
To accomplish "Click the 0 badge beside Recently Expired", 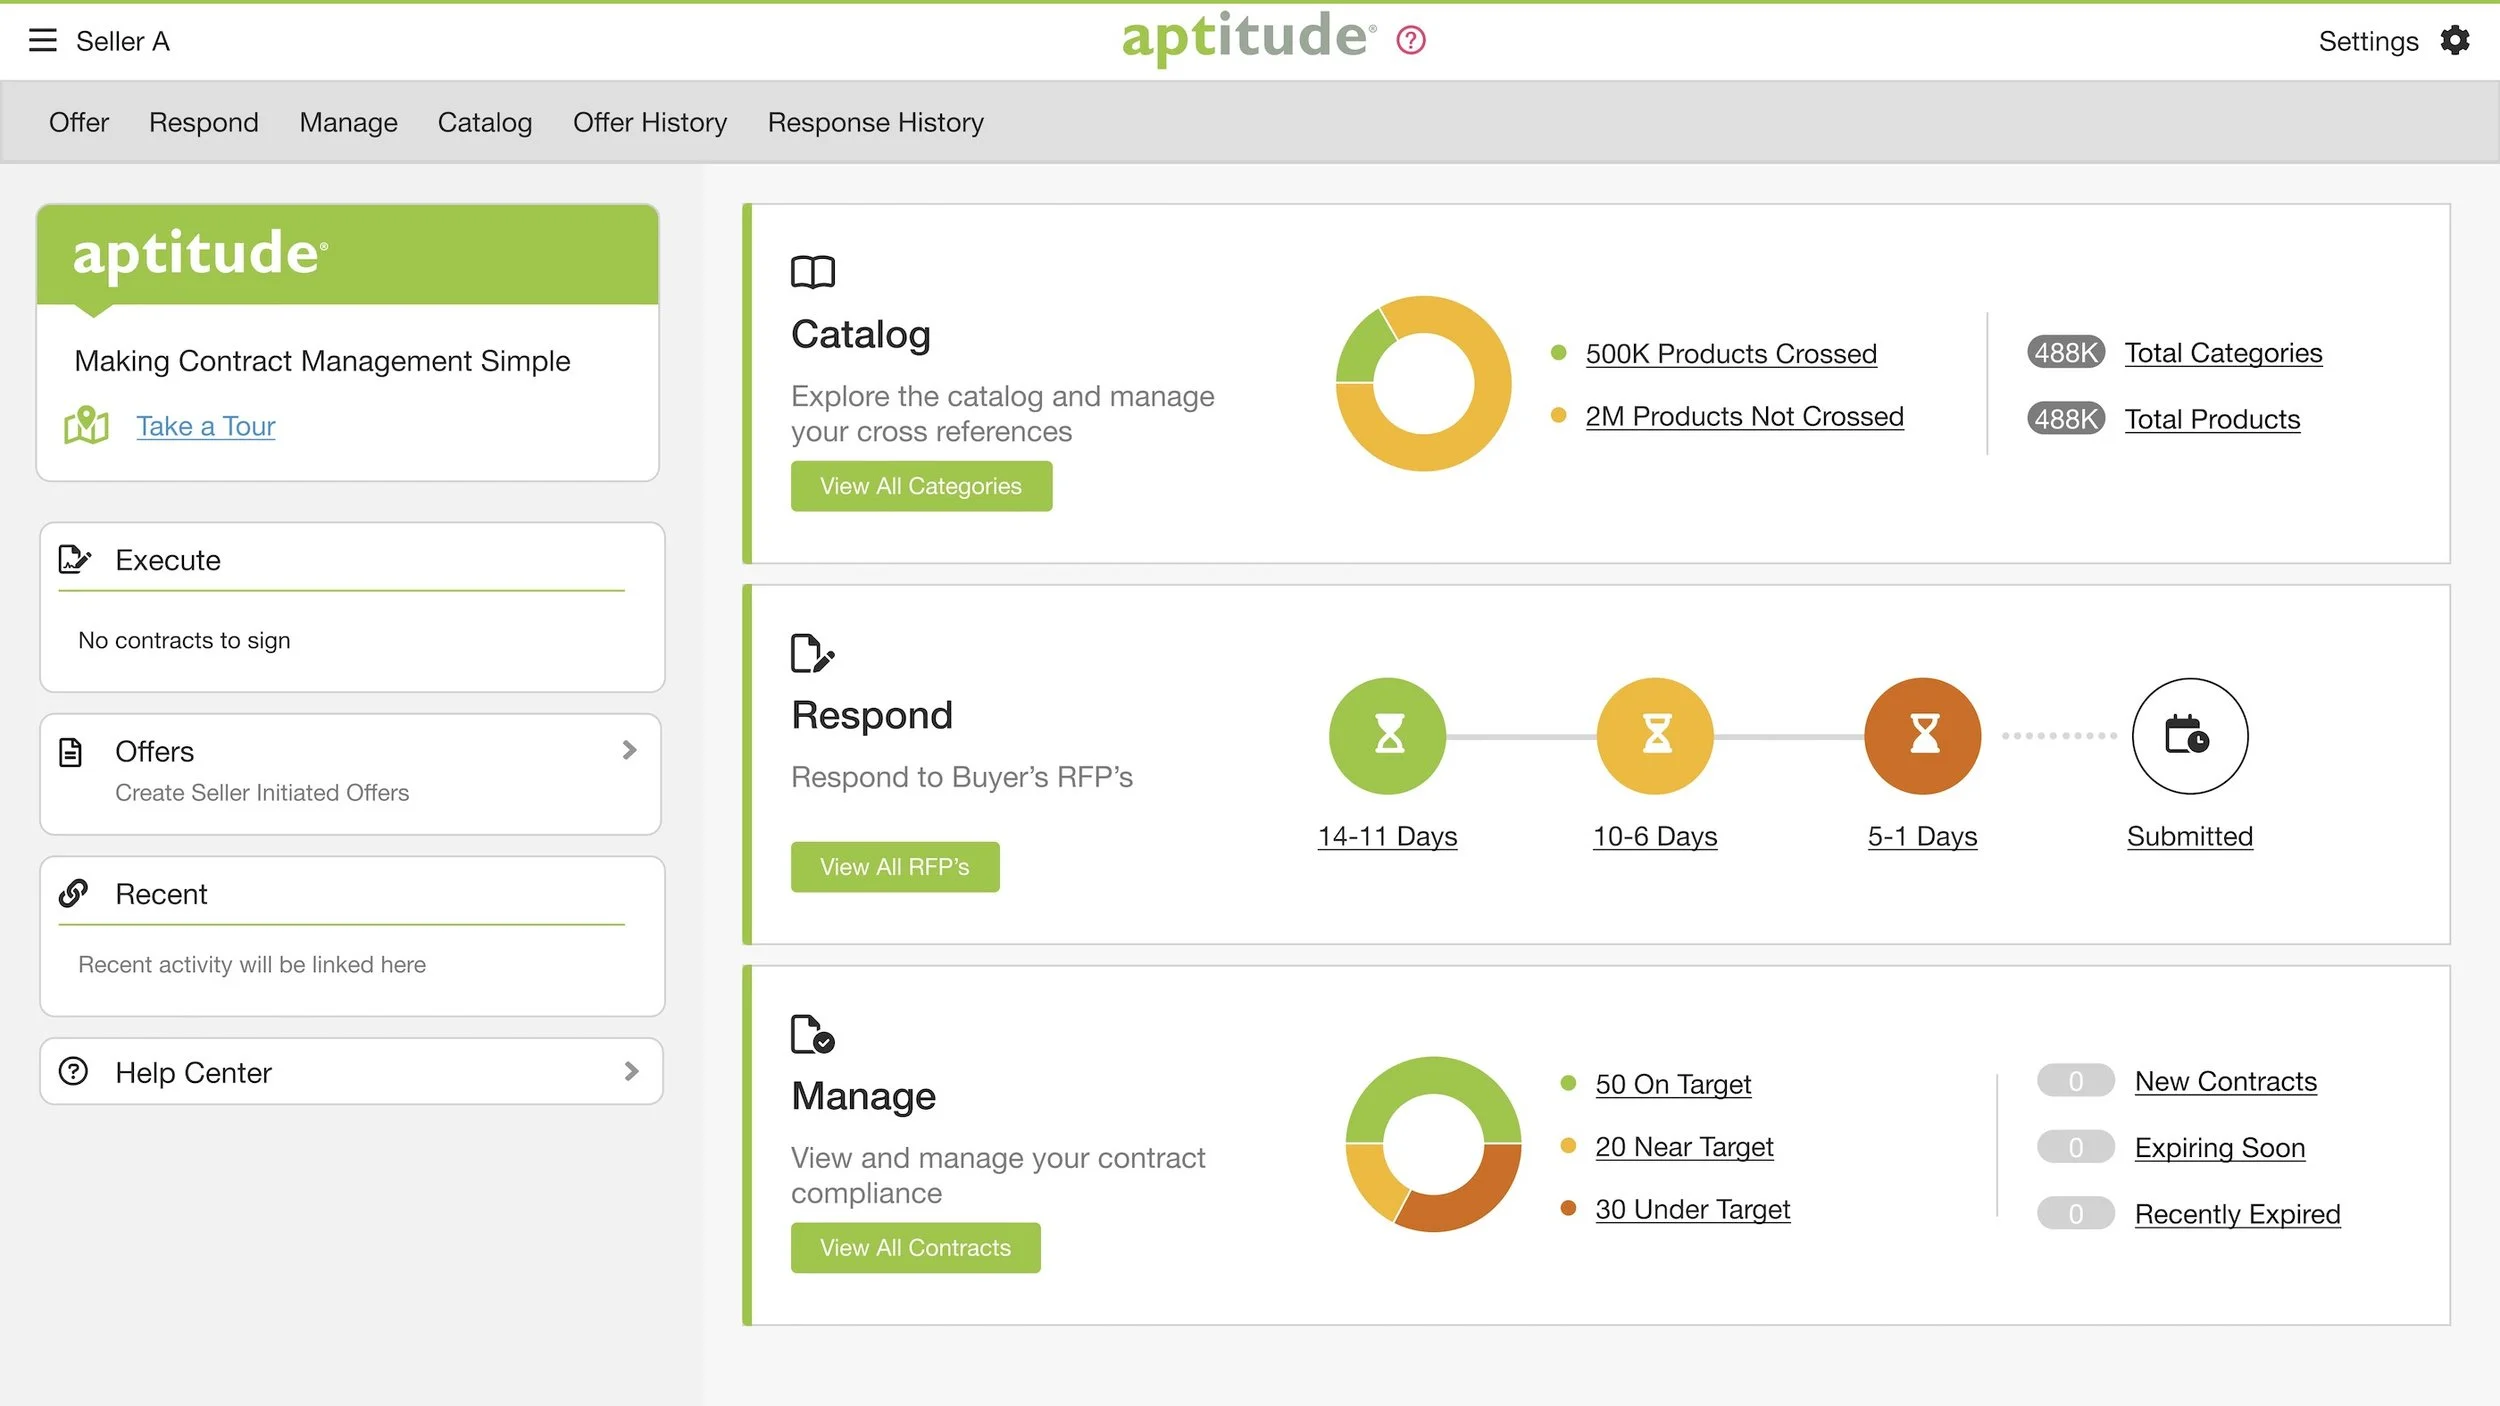I will 2076,1213.
